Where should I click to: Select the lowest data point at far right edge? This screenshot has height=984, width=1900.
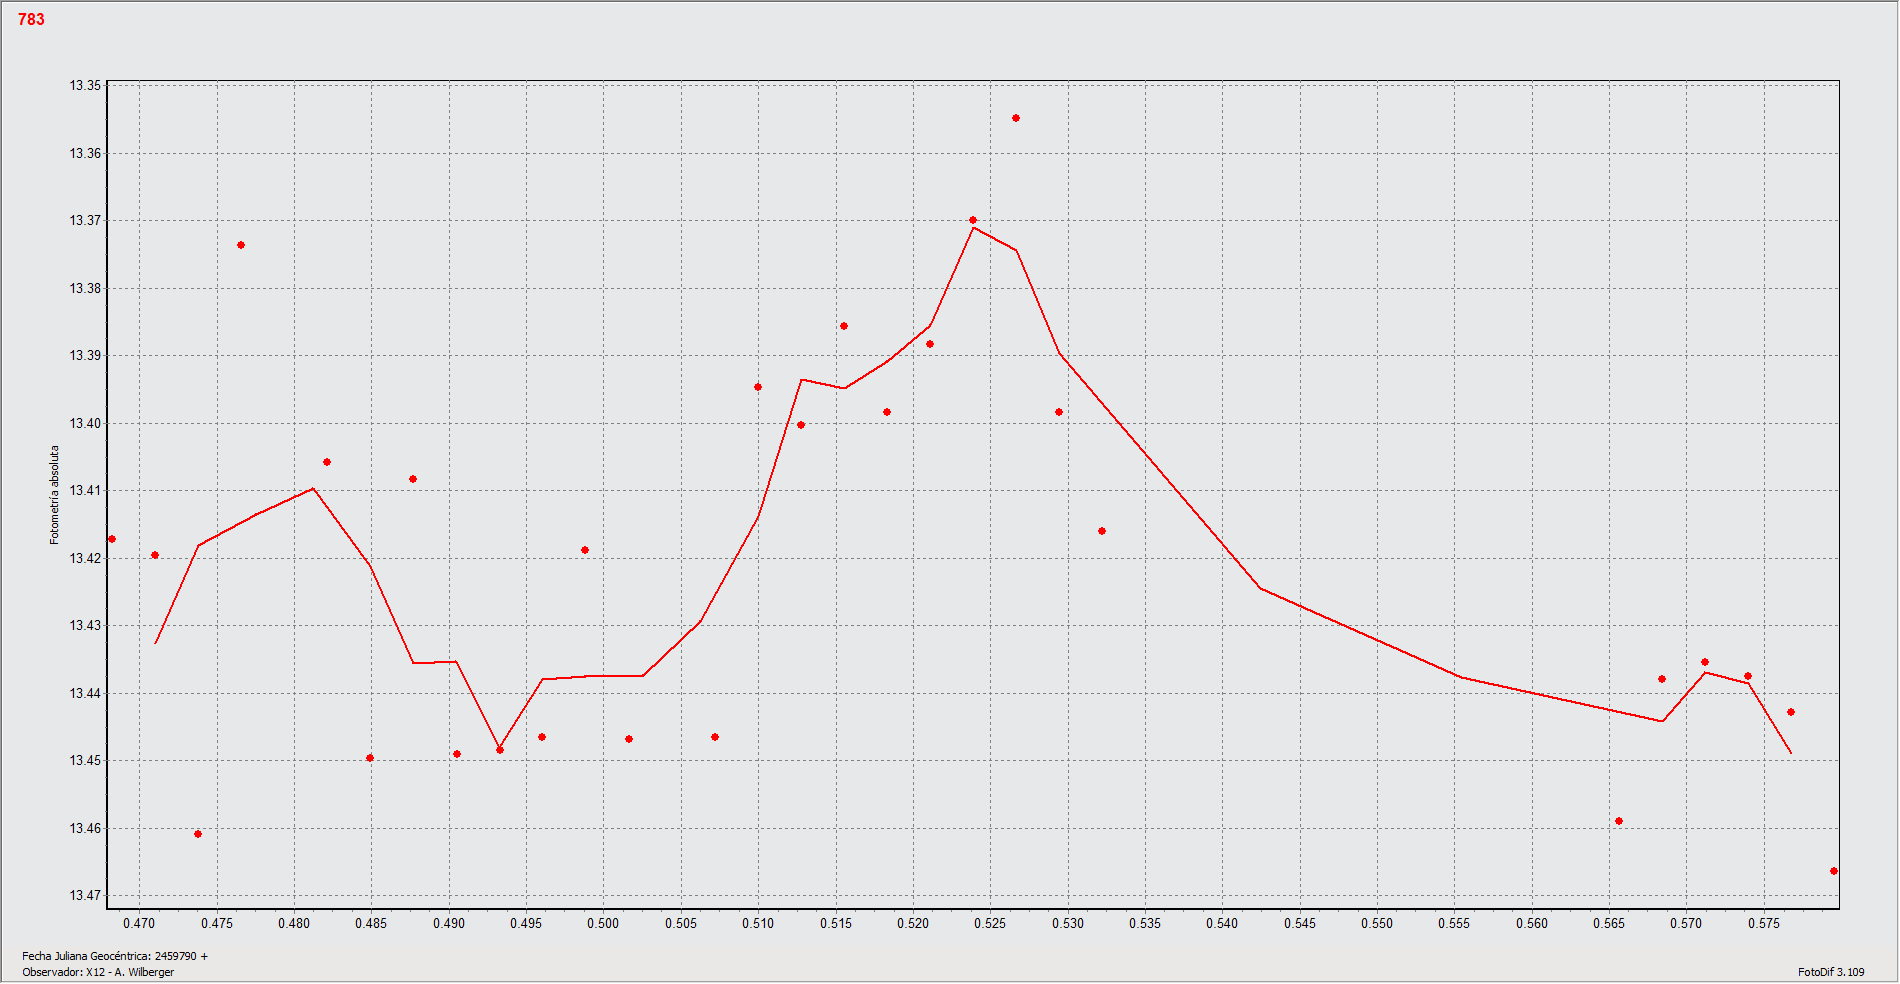click(x=1834, y=871)
